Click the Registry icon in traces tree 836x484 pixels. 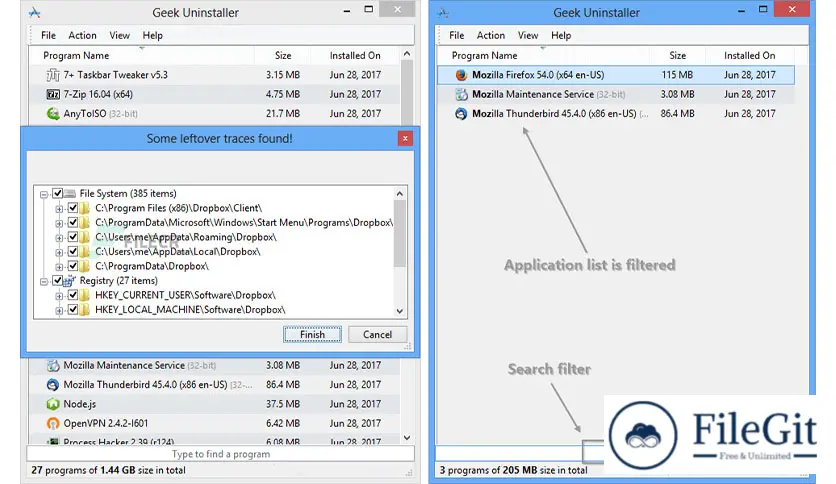tap(69, 281)
